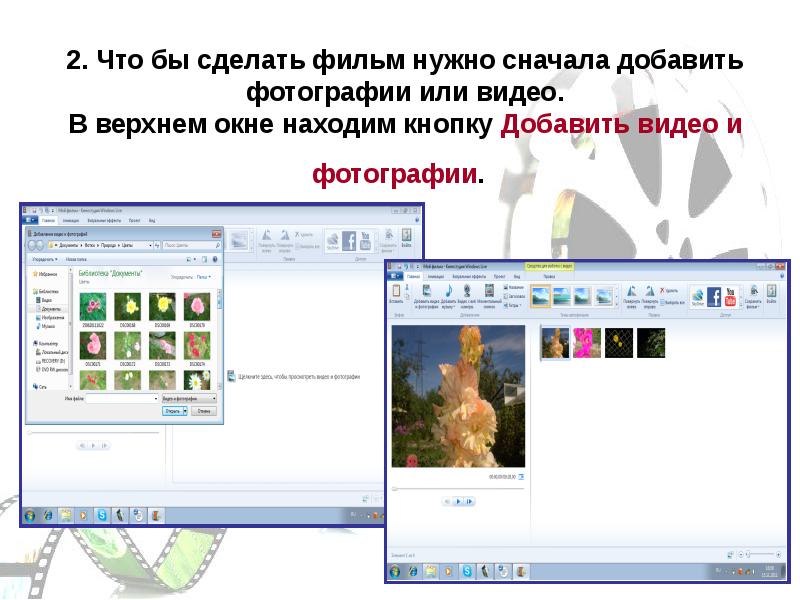Click the Add music note icon
The width and height of the screenshot is (800, 600).
pyautogui.click(x=448, y=293)
